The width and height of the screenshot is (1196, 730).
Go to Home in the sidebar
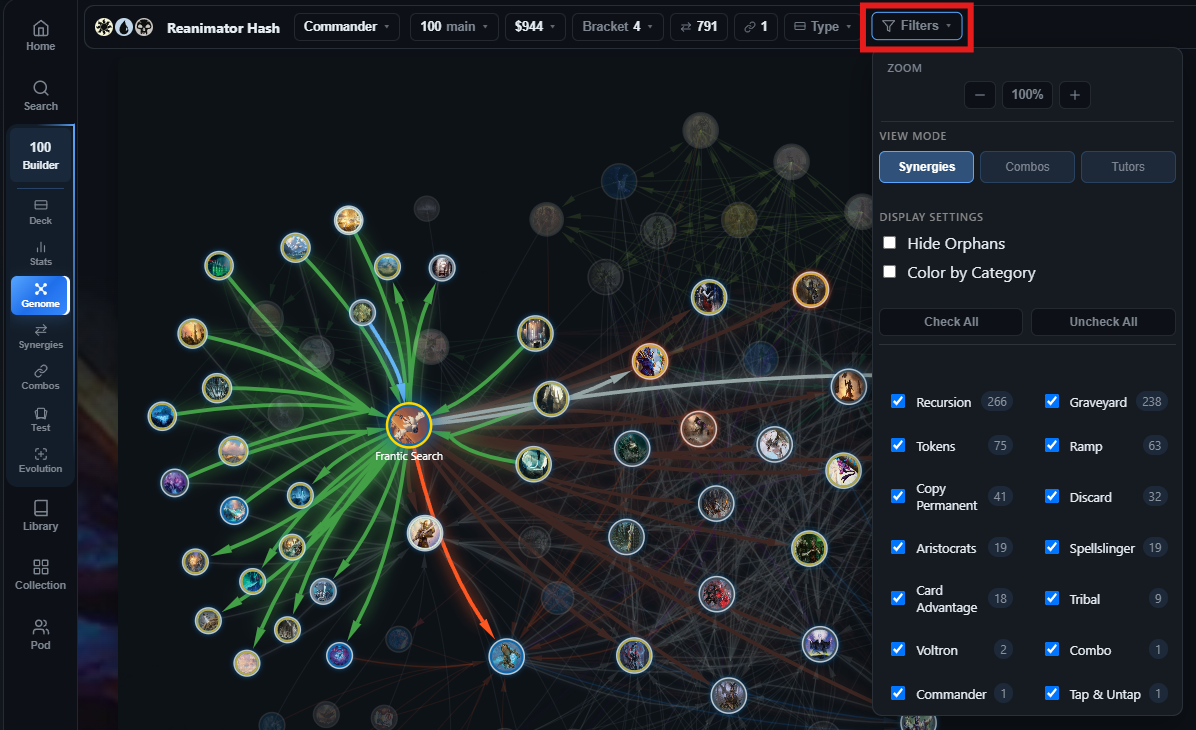click(x=40, y=36)
